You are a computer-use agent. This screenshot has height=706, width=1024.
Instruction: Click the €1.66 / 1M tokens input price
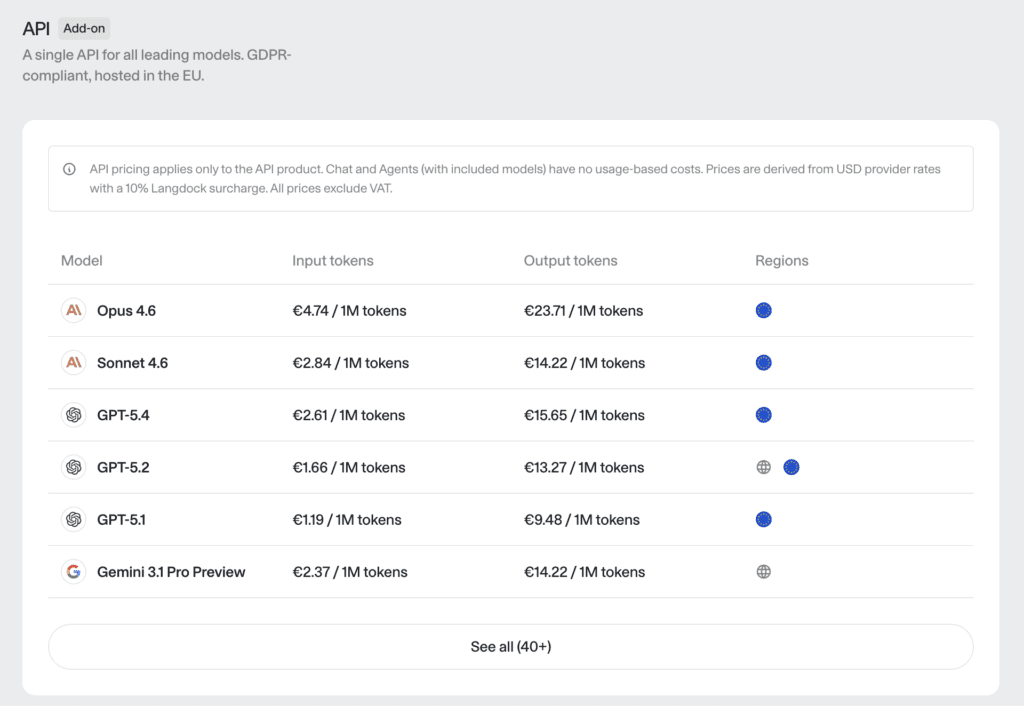click(349, 468)
